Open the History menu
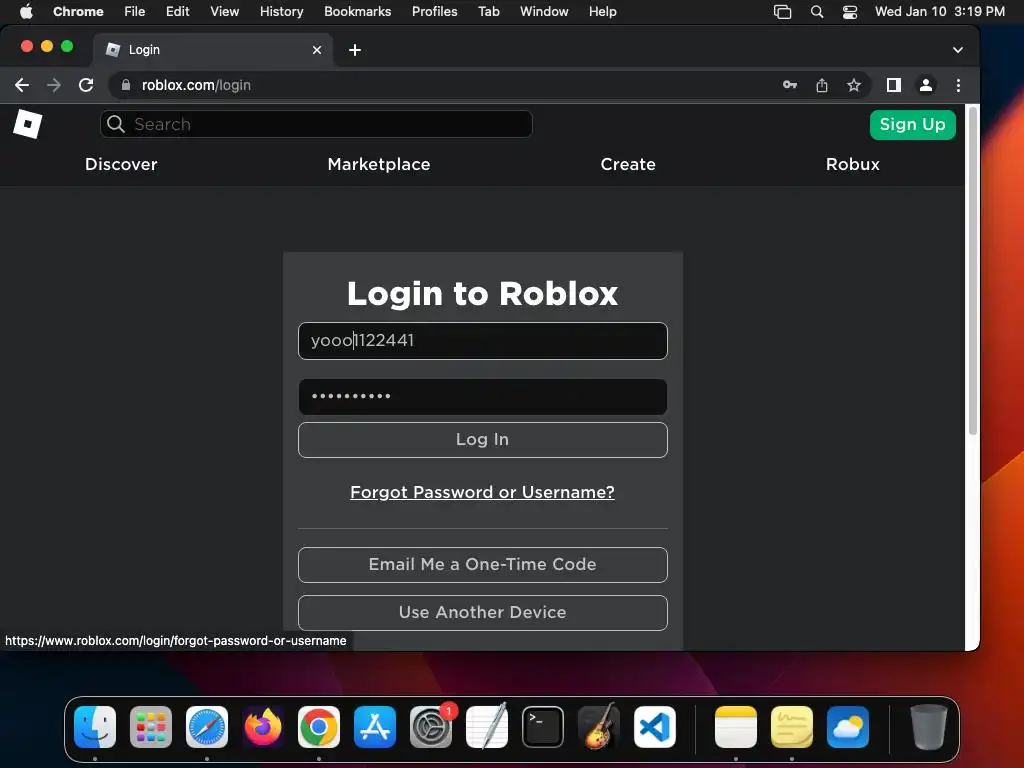The height and width of the screenshot is (768, 1024). (281, 11)
